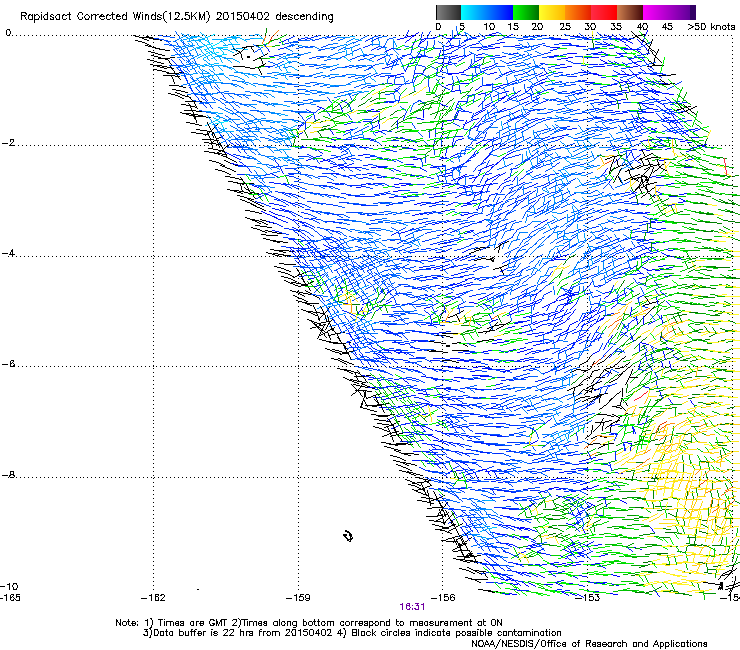Click the 'NOAA/NESDIS/Office of Research and Applications' credit
The width and height of the screenshot is (740, 650).
point(589,644)
